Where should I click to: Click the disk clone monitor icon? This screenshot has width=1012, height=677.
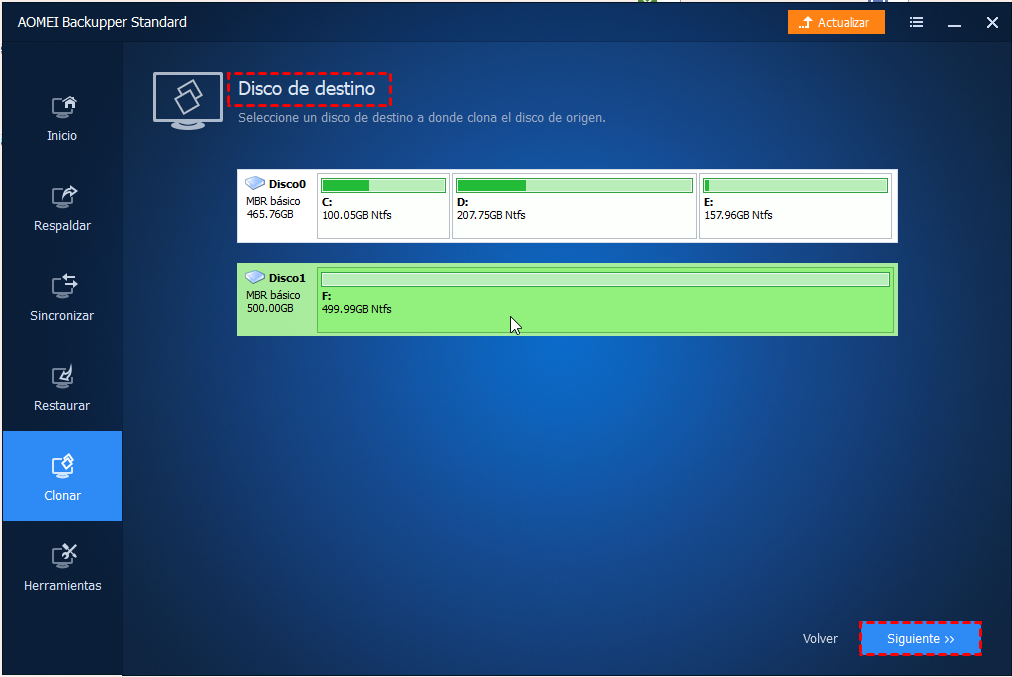188,101
